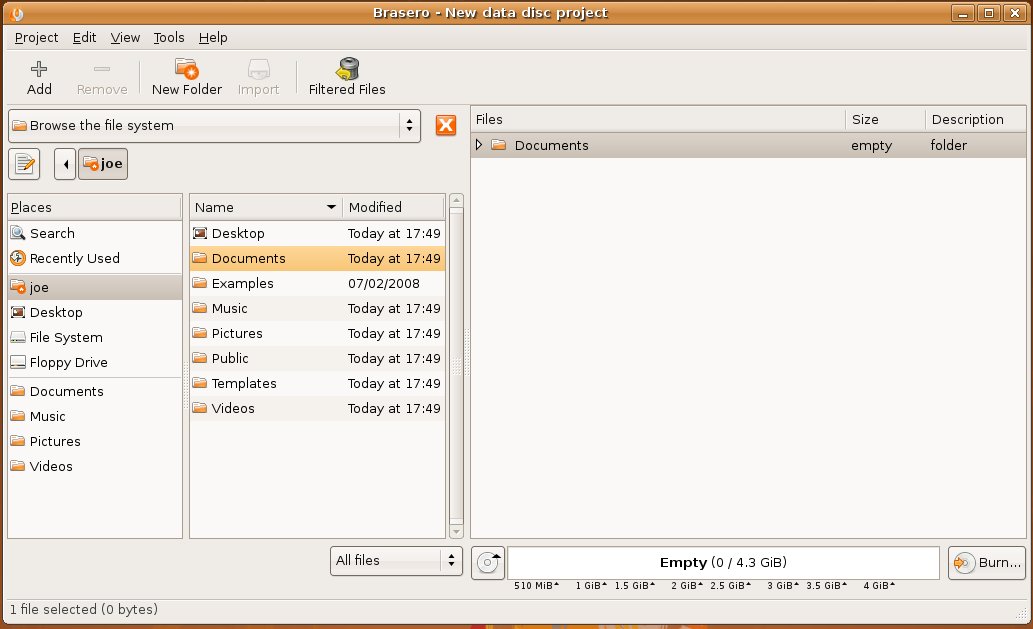
Task: Close the file browser pane with orange X
Action: 446,125
